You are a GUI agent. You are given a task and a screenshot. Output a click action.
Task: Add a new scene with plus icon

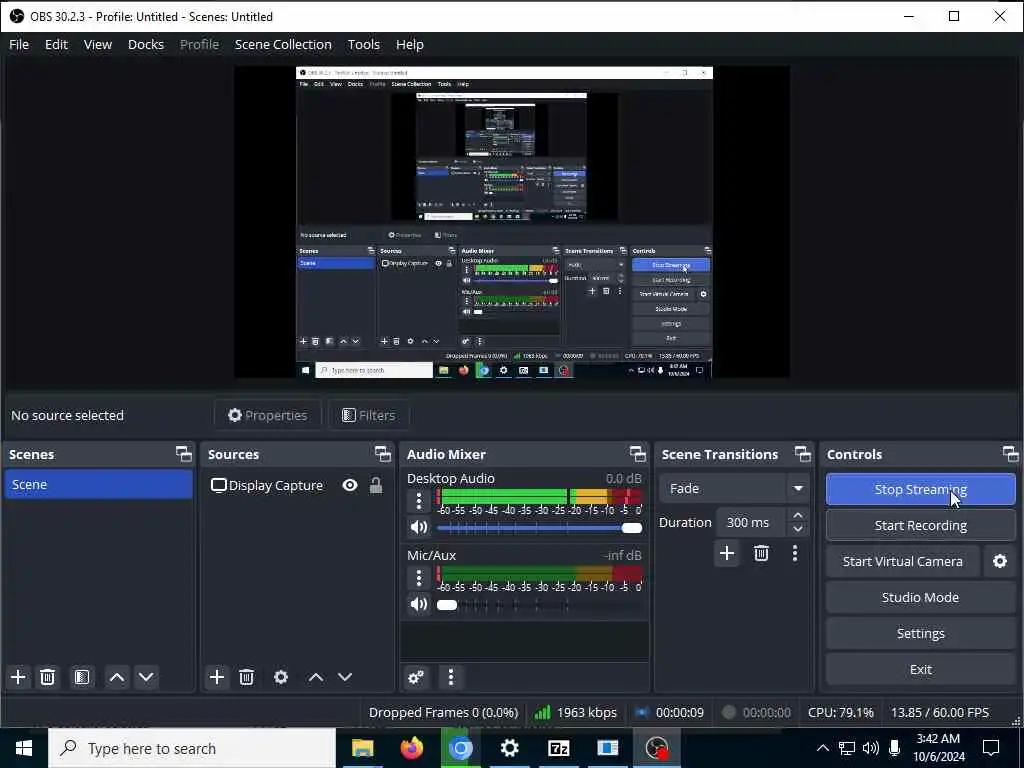click(x=18, y=677)
